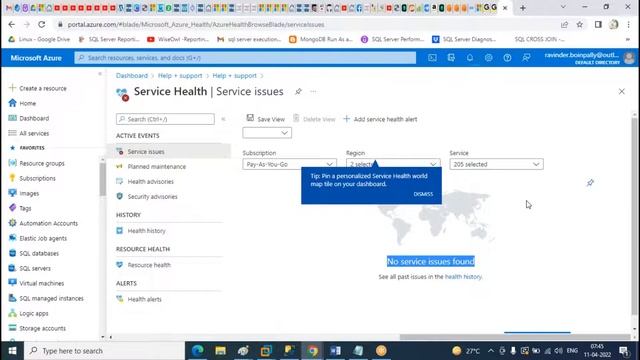Follow the health history link
This screenshot has height=360, width=640.
coord(463,277)
